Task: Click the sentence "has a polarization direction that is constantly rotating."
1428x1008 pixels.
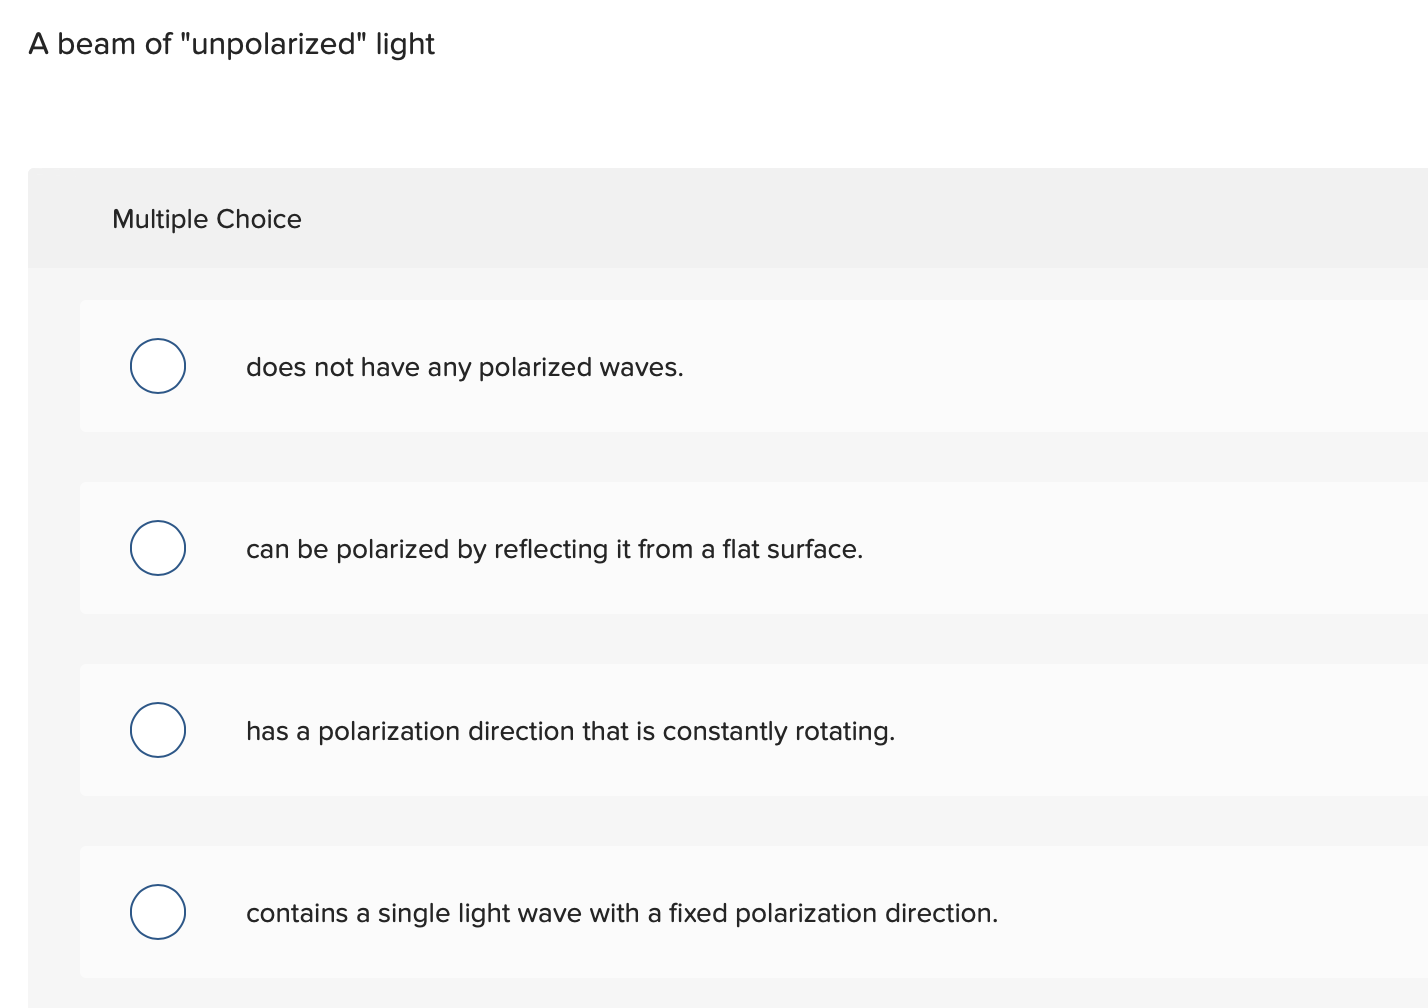Action: 570,732
